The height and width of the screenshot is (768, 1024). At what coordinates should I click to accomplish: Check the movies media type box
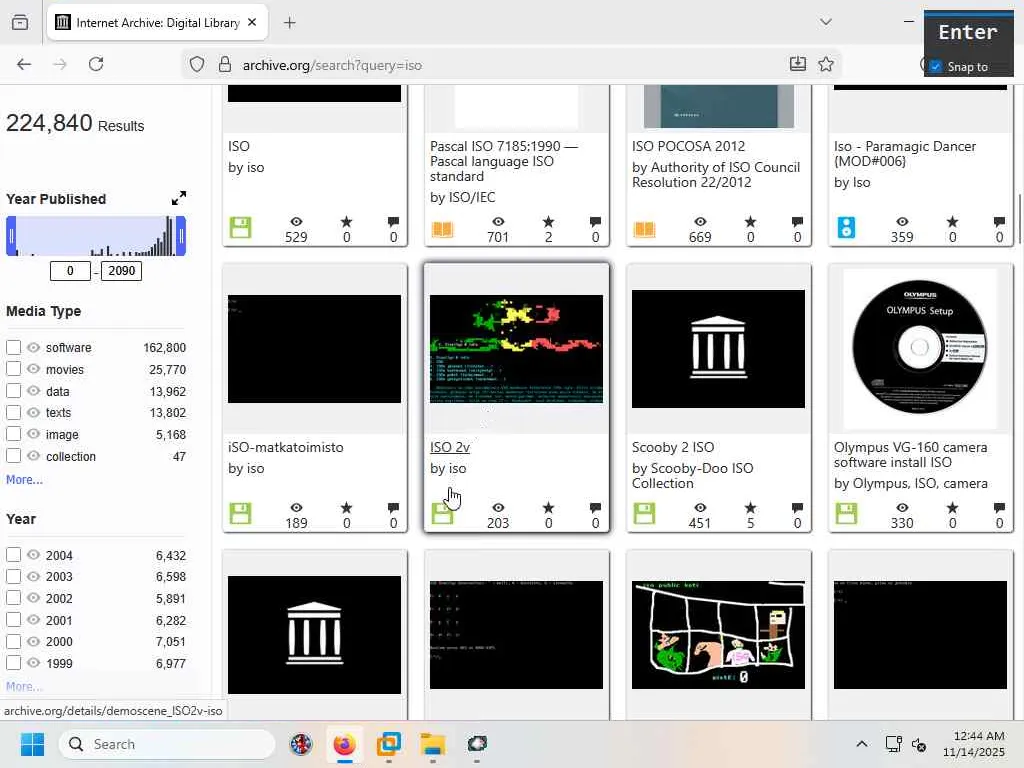14,369
